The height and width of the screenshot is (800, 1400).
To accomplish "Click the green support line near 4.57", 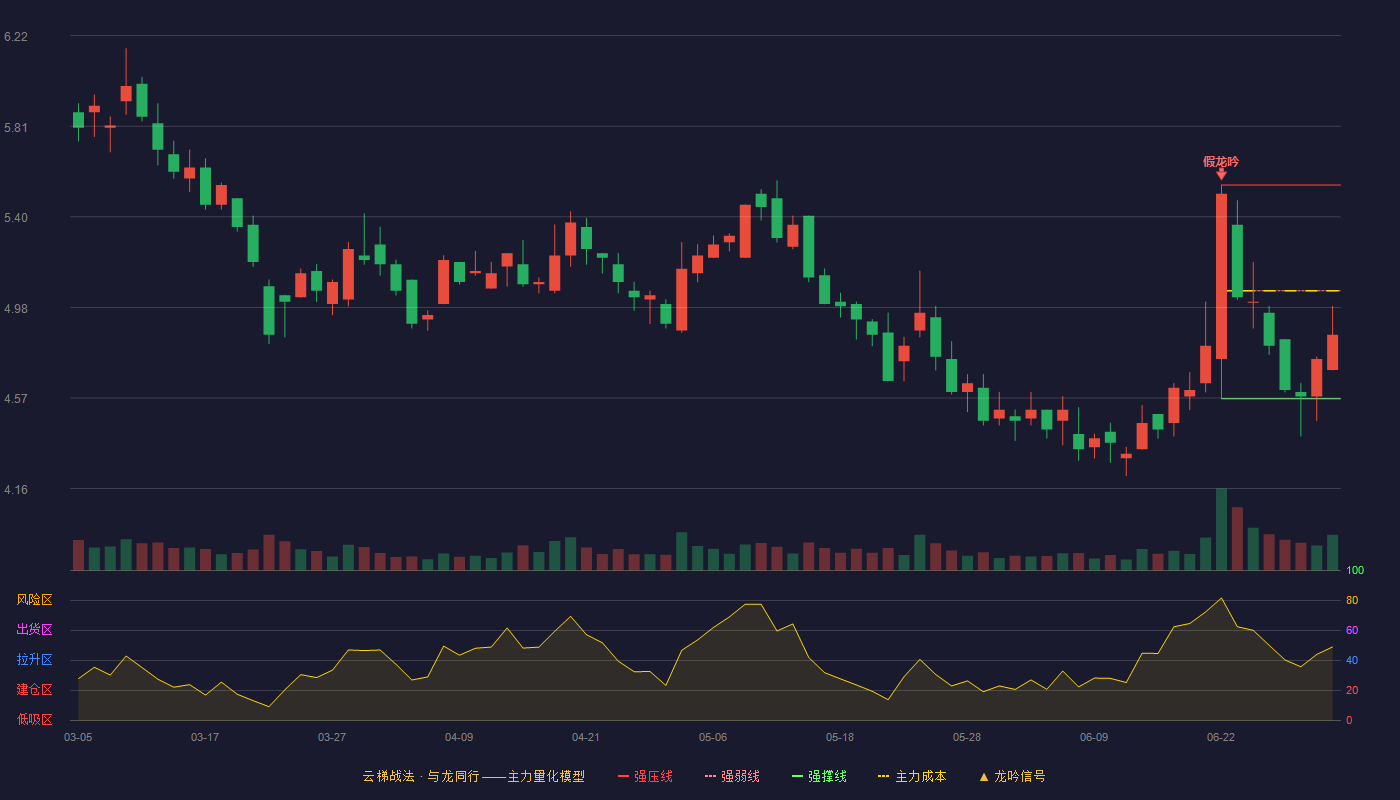I will 1281,398.
